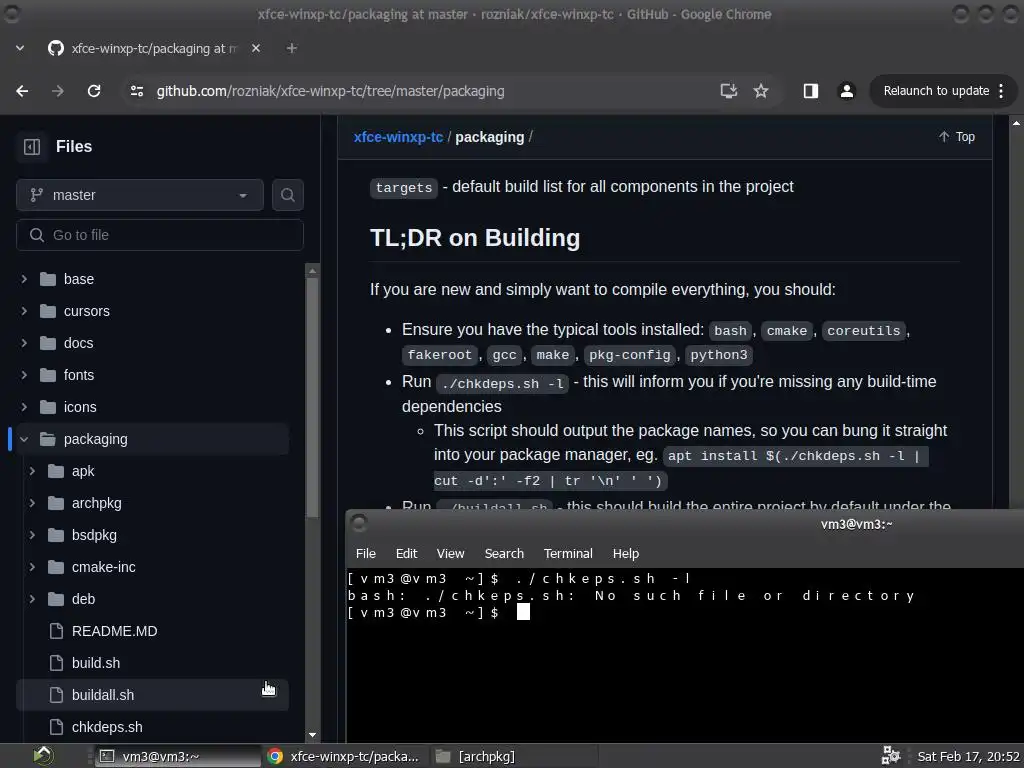Screen dimensions: 1024x768
Task: Open the Chrome profile avatar
Action: click(x=847, y=91)
